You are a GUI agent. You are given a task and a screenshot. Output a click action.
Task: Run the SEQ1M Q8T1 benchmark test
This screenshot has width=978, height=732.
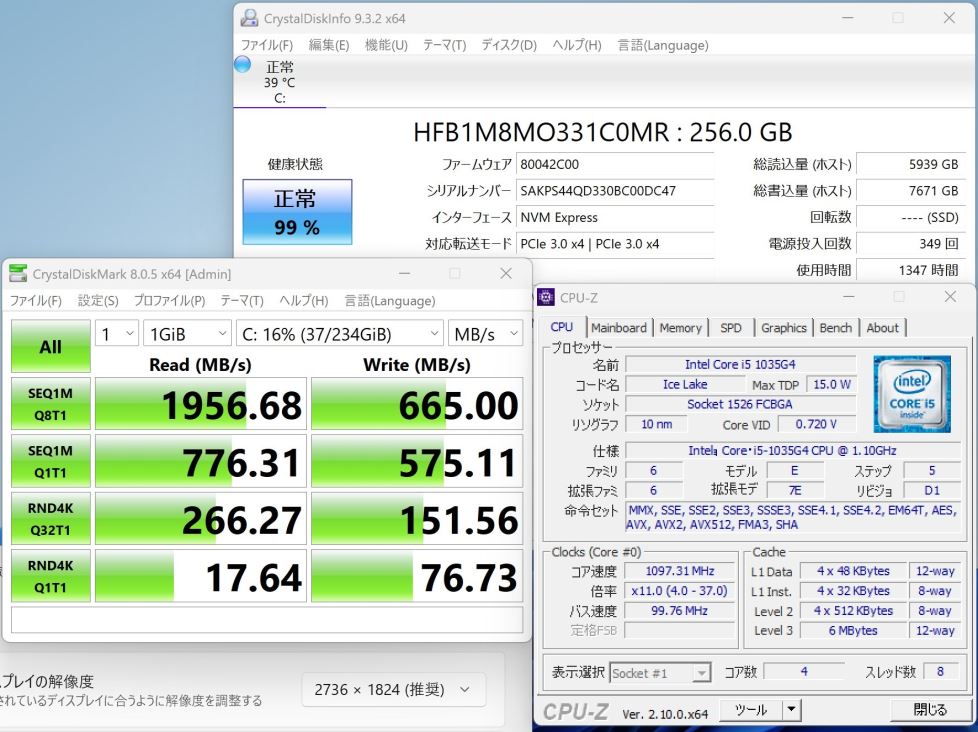point(51,404)
